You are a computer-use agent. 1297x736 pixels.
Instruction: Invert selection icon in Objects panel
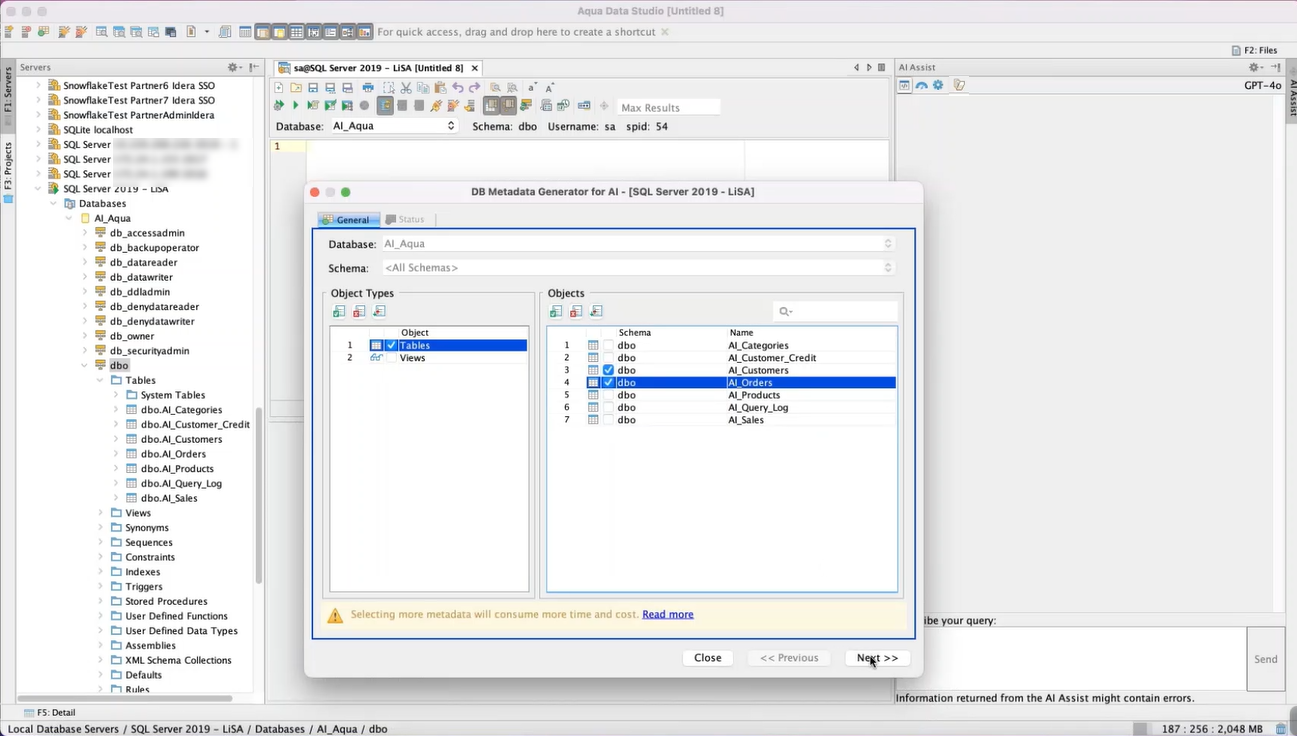(596, 312)
